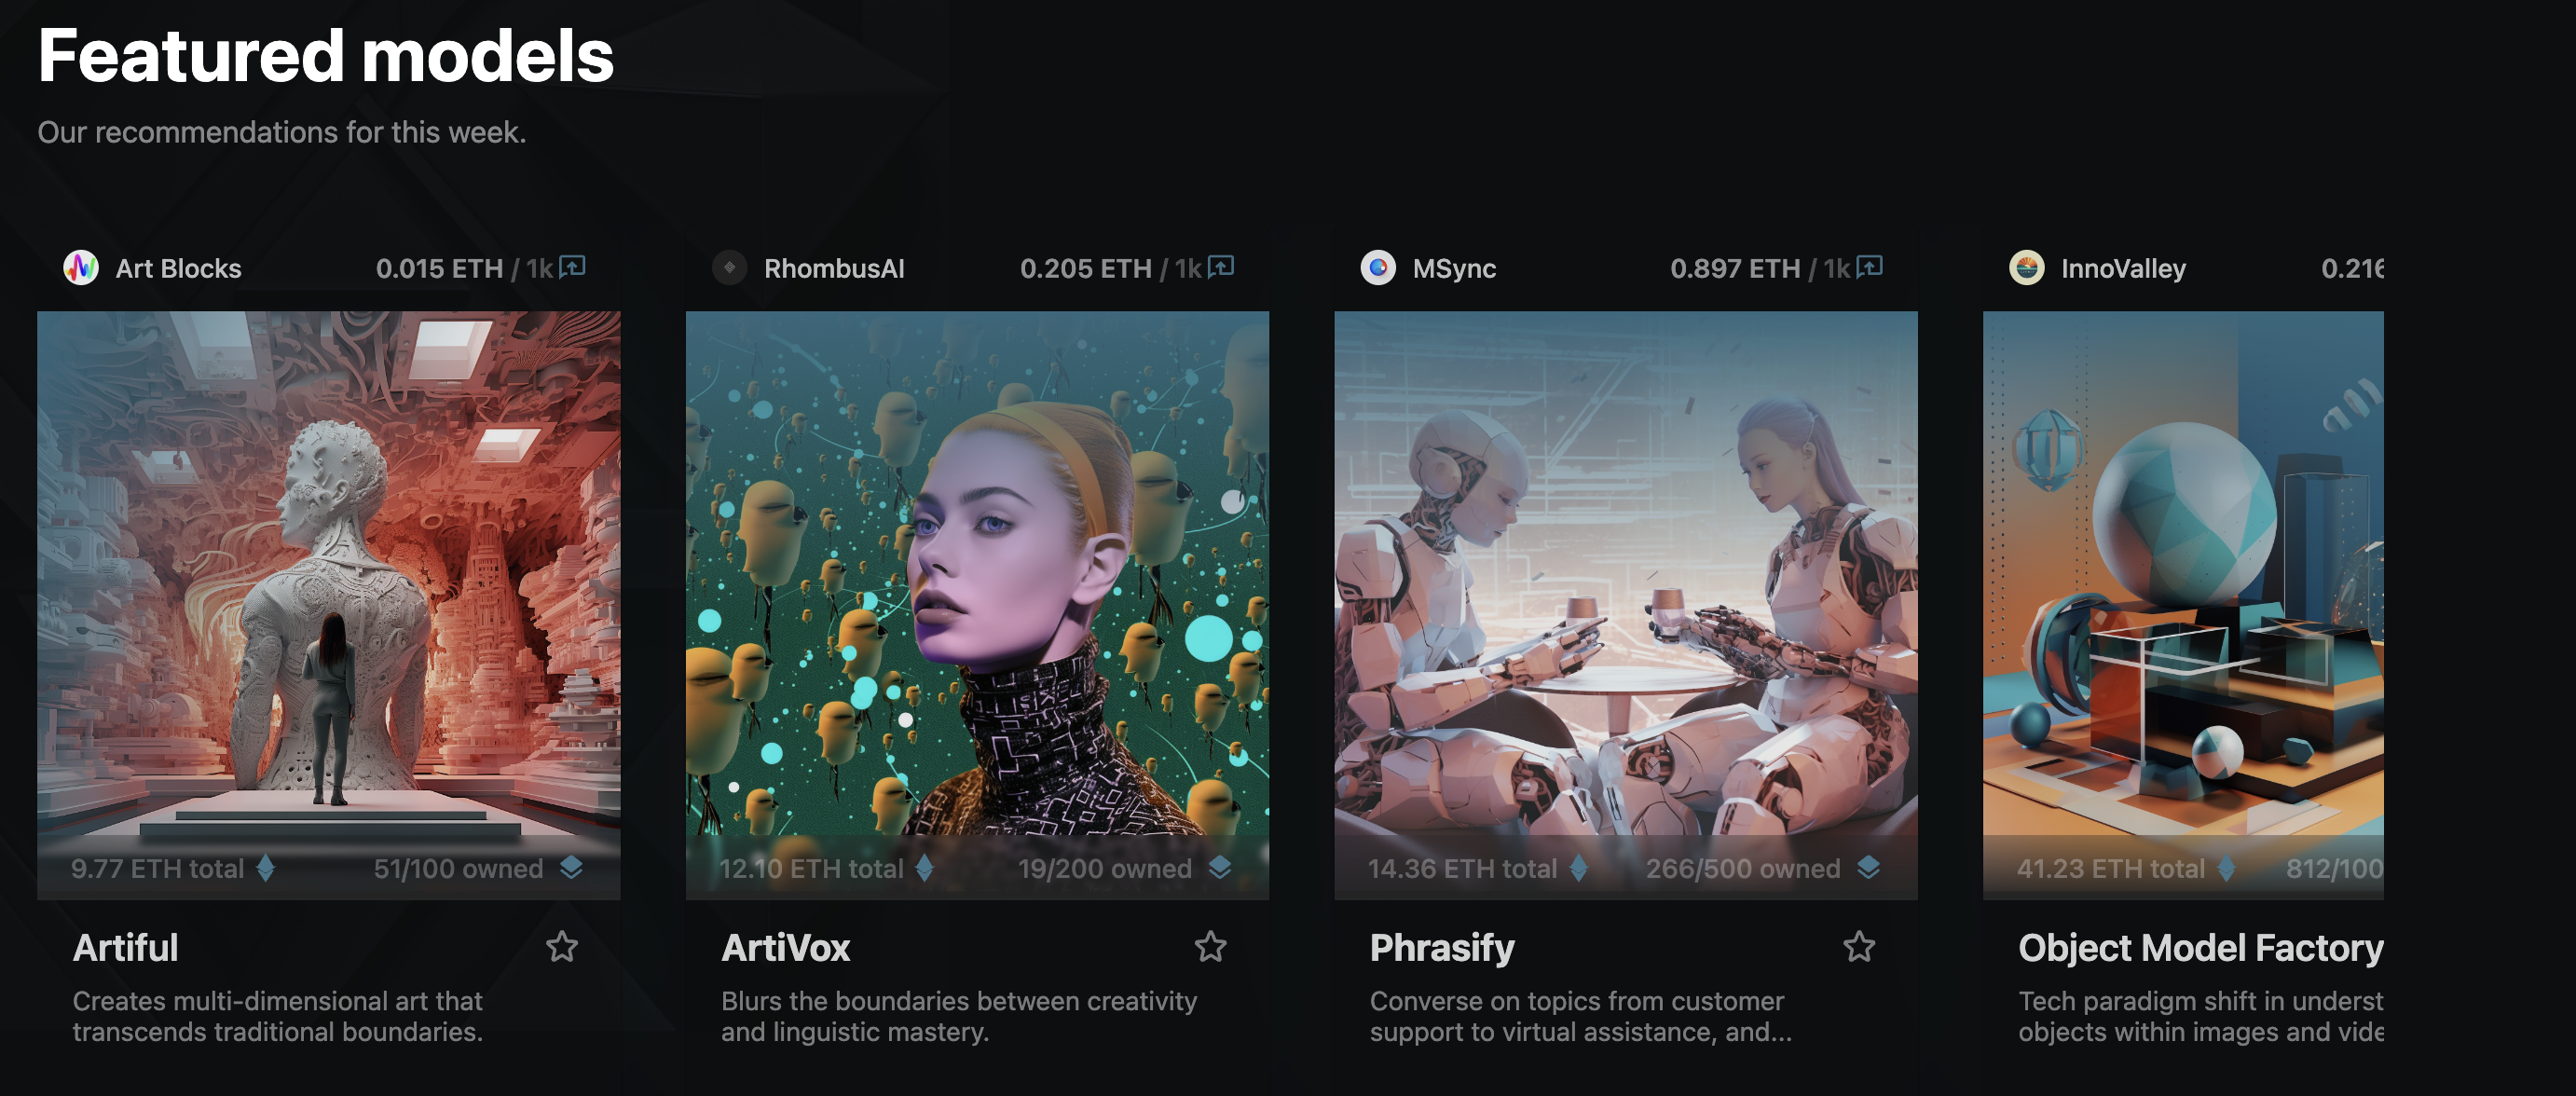Viewport: 2576px width, 1096px height.
Task: Click the layers icon next to 51/100 owned
Action: point(571,868)
